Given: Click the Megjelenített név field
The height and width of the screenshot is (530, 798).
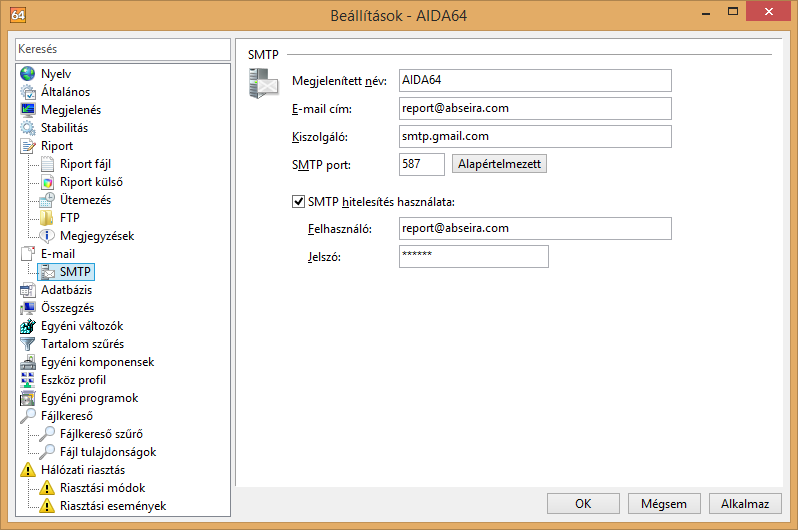Looking at the screenshot, I should point(535,80).
